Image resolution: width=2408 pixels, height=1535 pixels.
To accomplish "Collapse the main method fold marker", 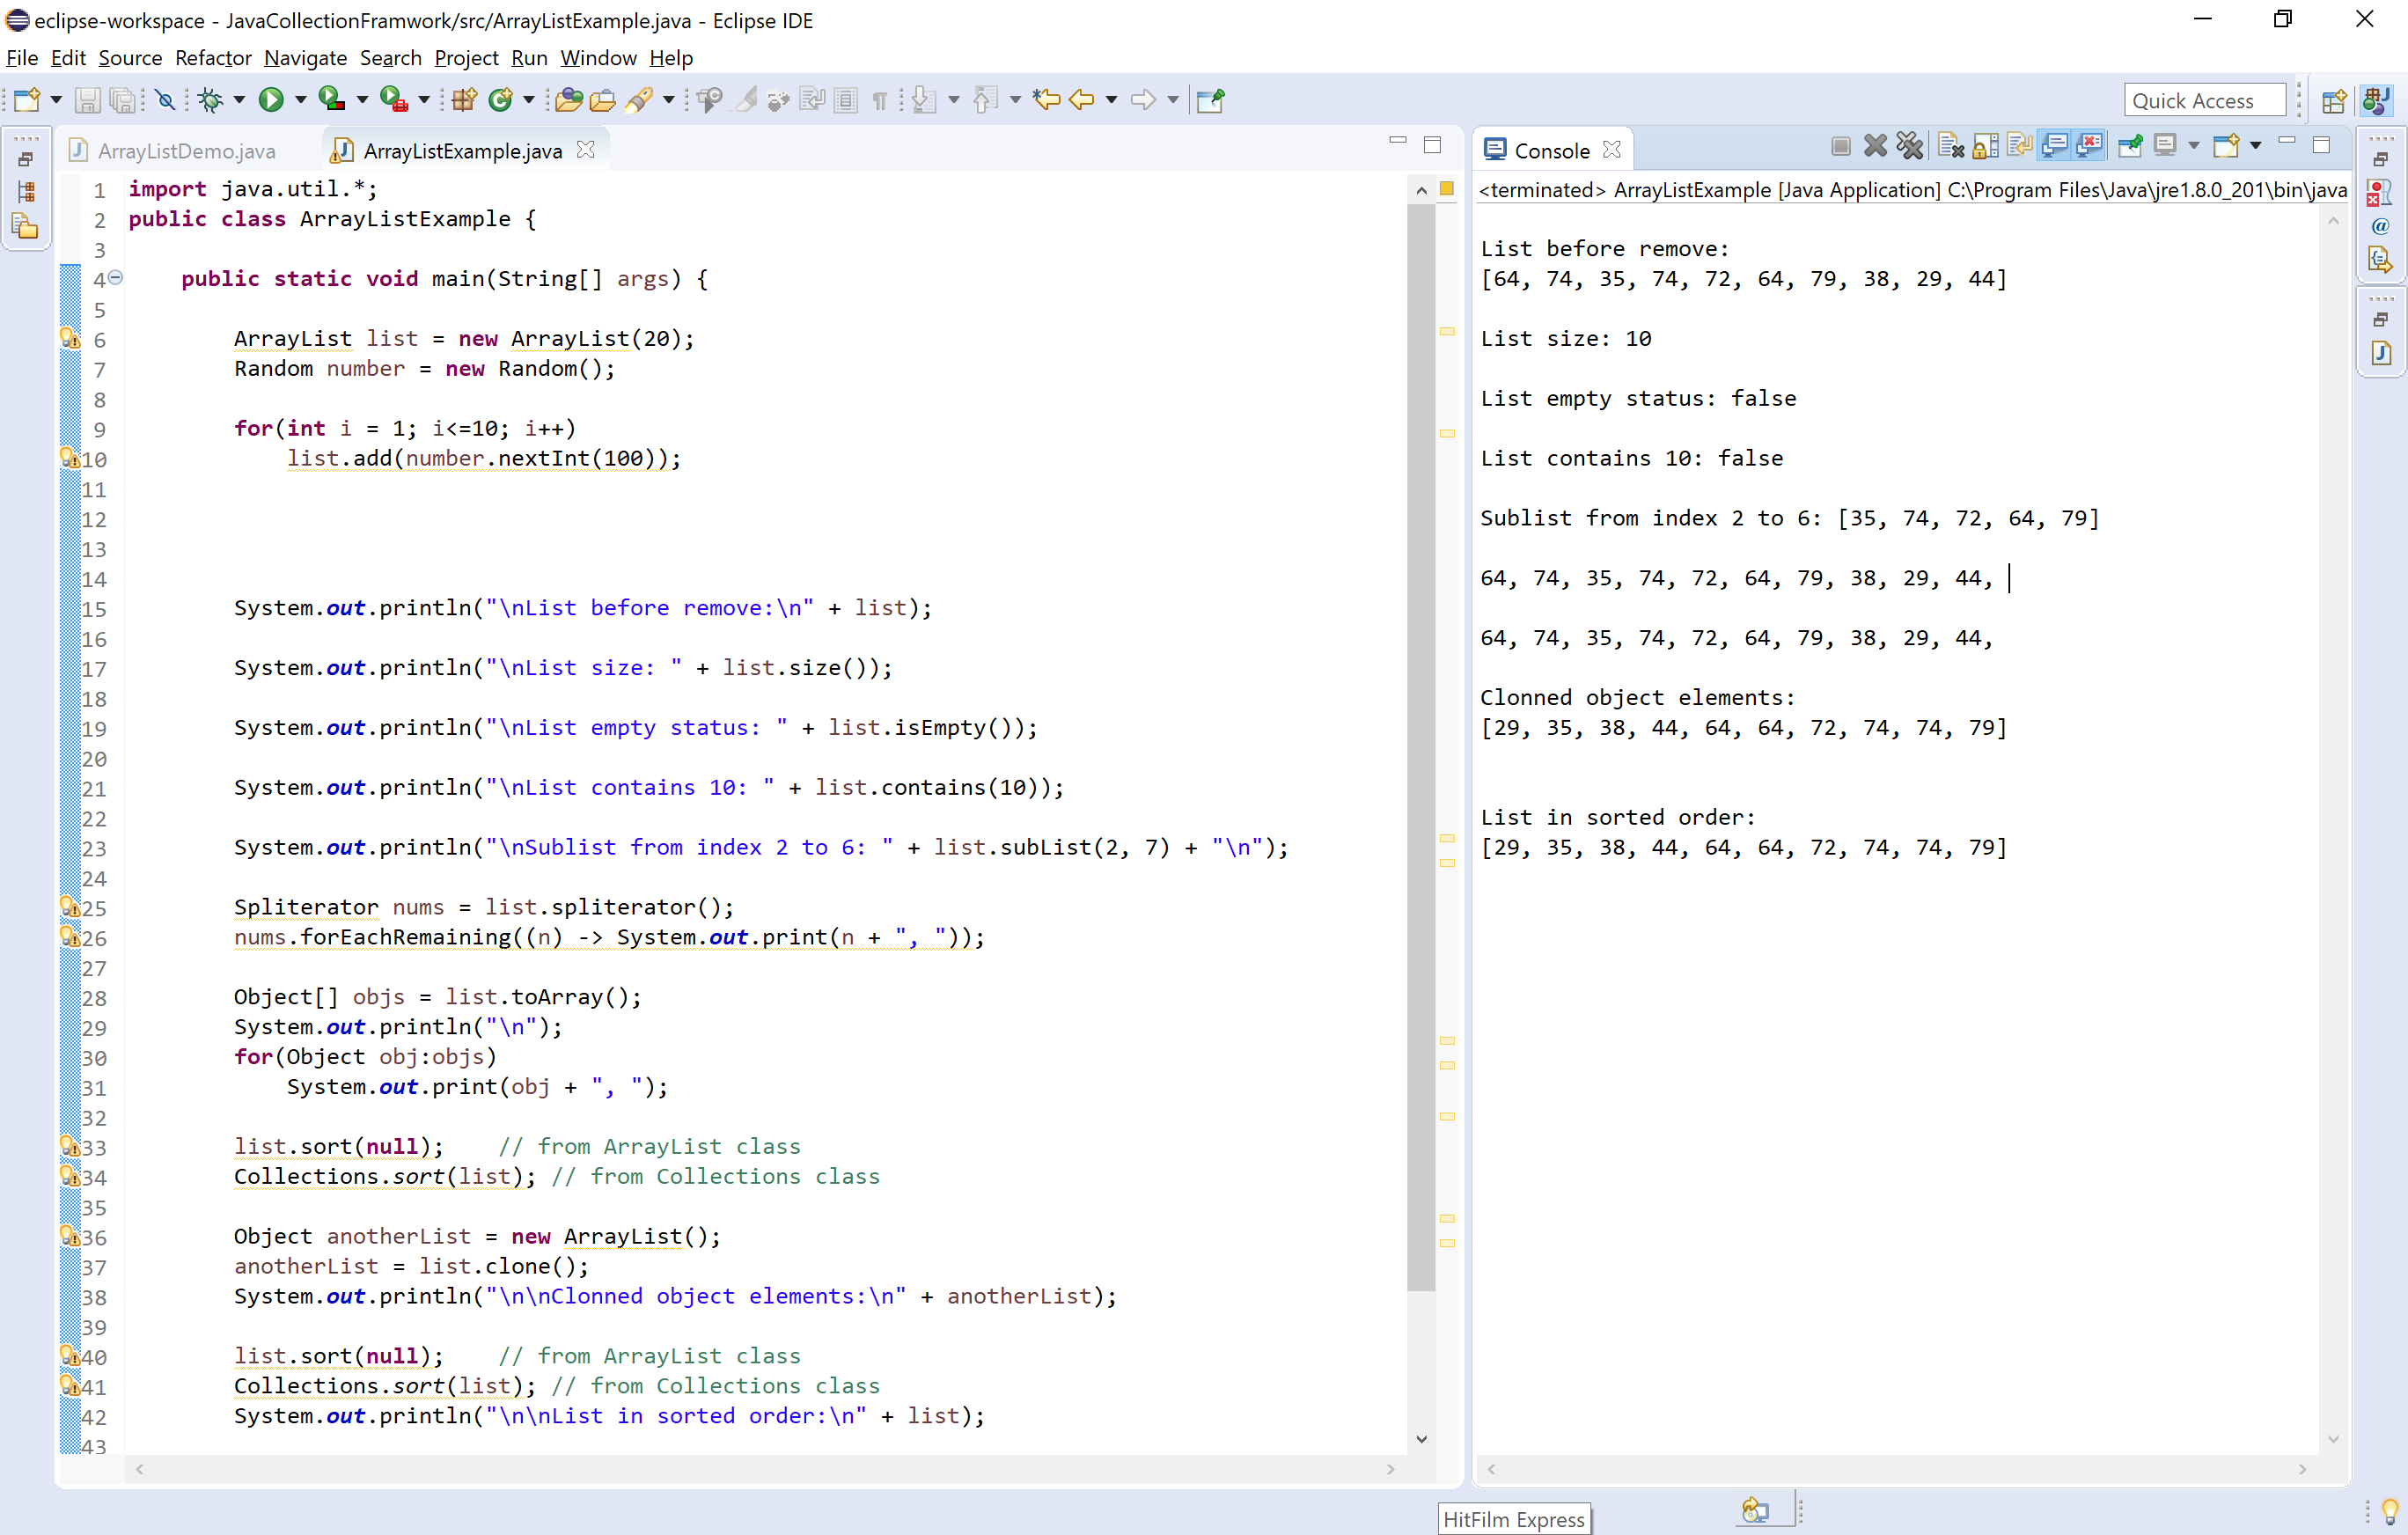I will [x=116, y=278].
